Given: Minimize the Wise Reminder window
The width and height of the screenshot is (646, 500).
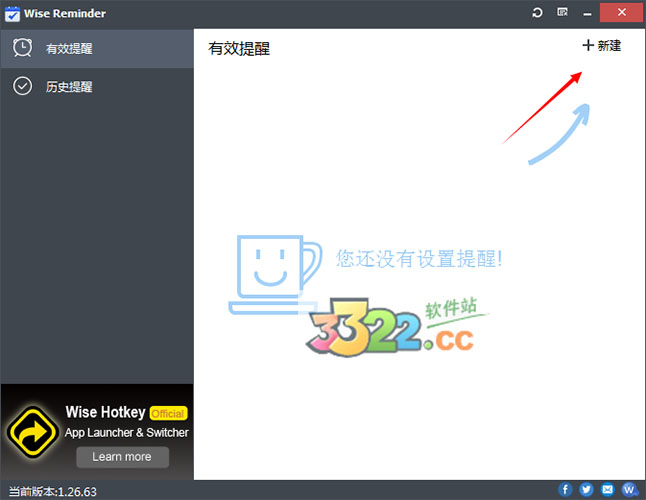Looking at the screenshot, I should [x=587, y=14].
